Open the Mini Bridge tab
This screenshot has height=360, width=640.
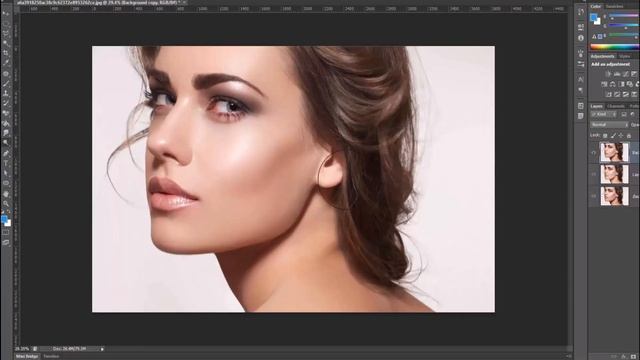[x=27, y=356]
